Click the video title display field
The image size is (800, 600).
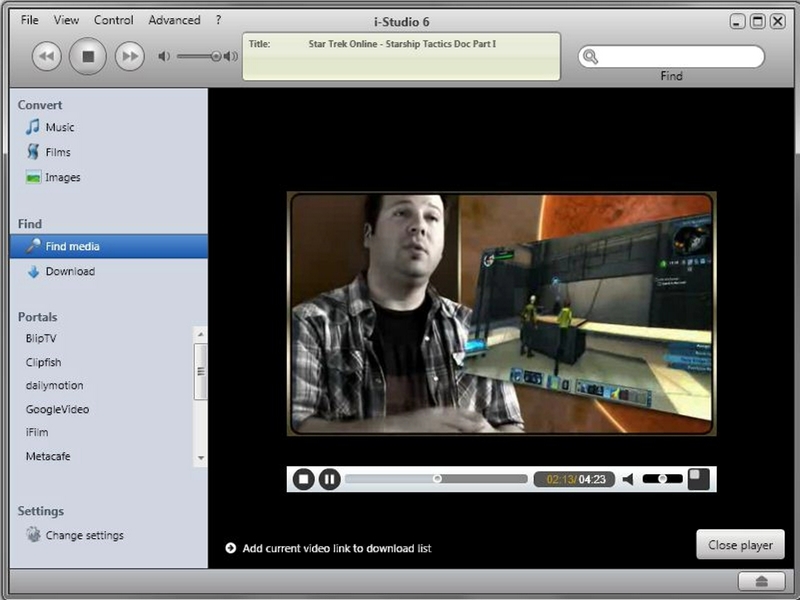(402, 57)
